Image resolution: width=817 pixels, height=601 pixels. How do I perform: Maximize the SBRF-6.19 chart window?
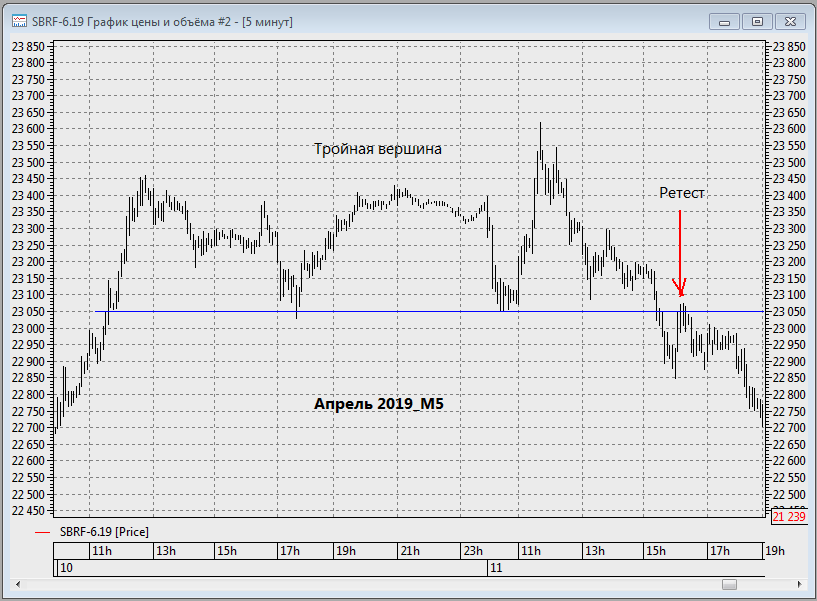757,22
